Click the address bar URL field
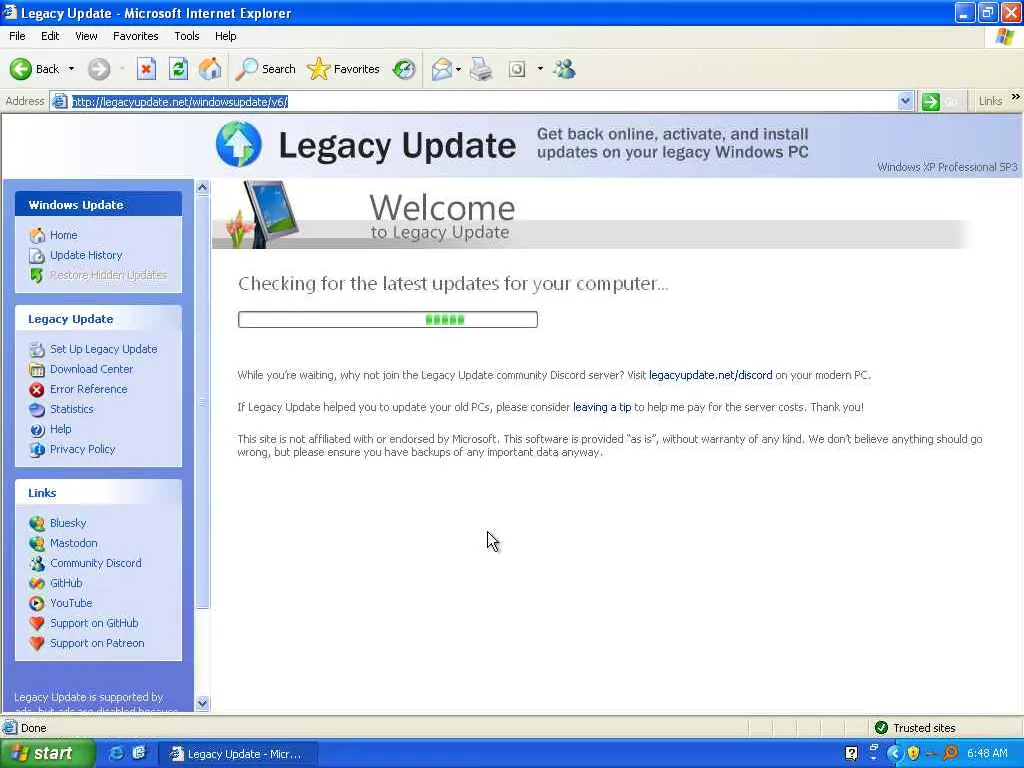Screen dimensions: 1024x768 pyautogui.click(x=483, y=101)
